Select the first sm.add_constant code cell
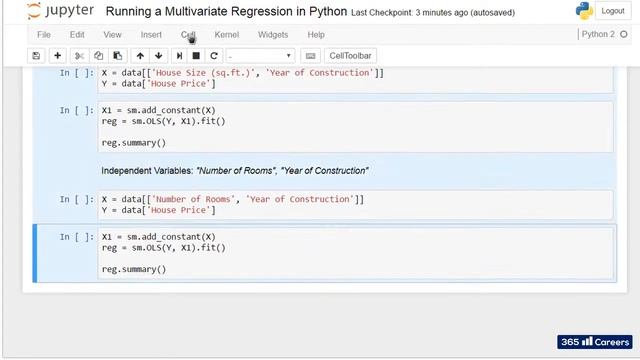The height and width of the screenshot is (360, 640). point(355,127)
